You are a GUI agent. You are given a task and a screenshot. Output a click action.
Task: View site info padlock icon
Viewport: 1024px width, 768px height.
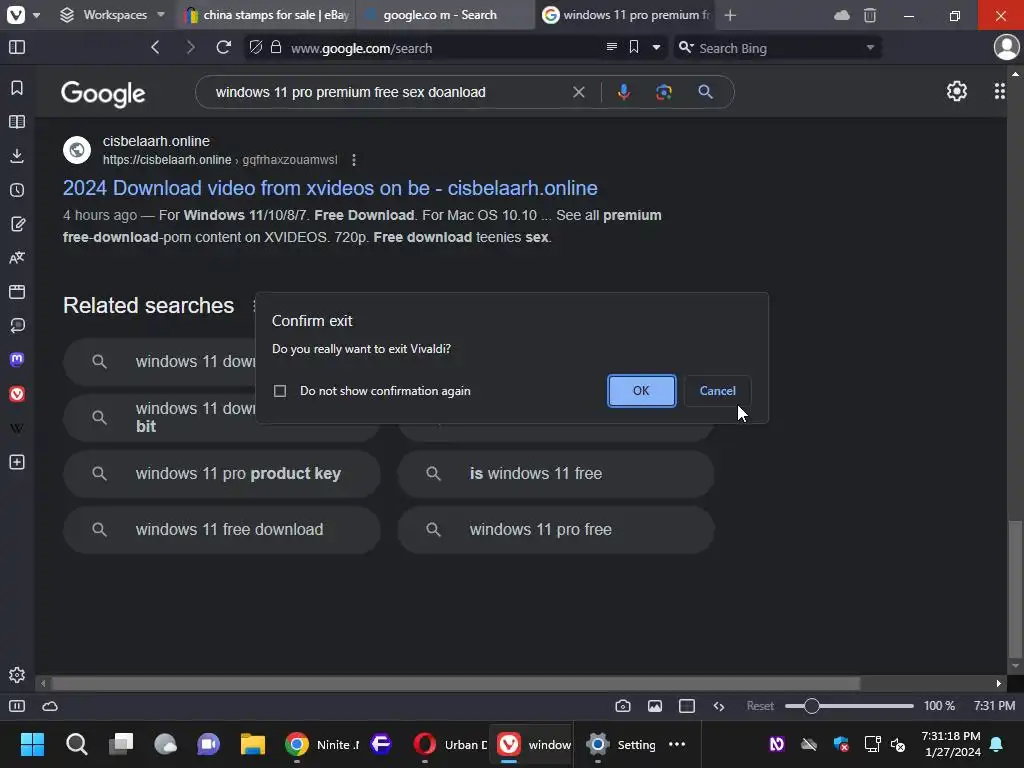tap(276, 47)
